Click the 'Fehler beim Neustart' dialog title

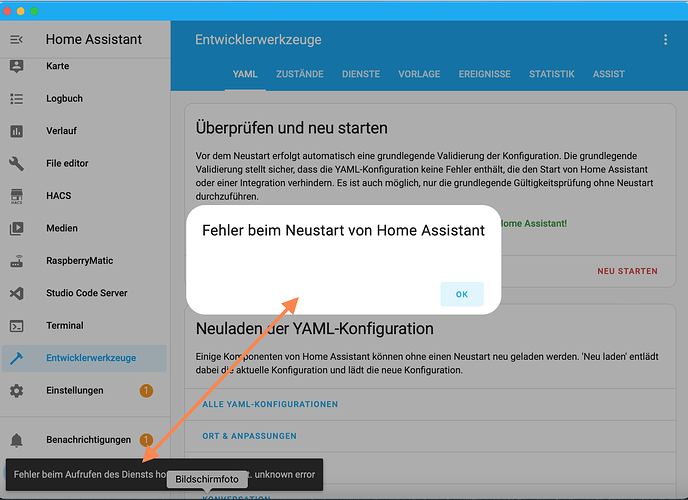click(x=343, y=230)
